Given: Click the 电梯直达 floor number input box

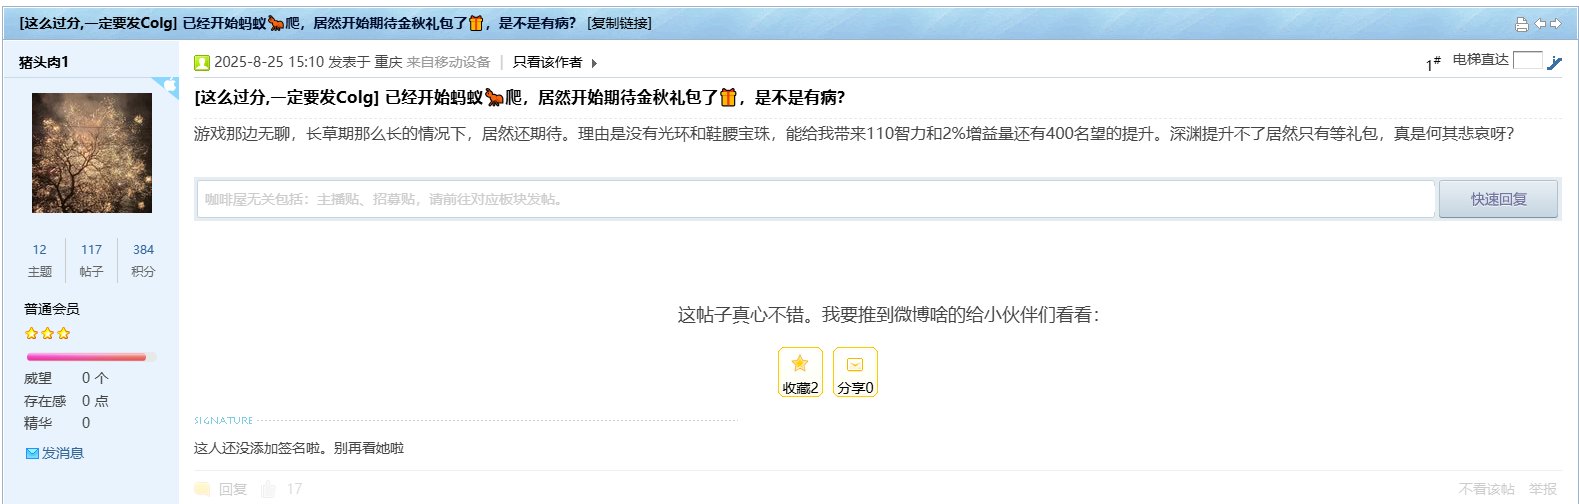Looking at the screenshot, I should 1527,60.
